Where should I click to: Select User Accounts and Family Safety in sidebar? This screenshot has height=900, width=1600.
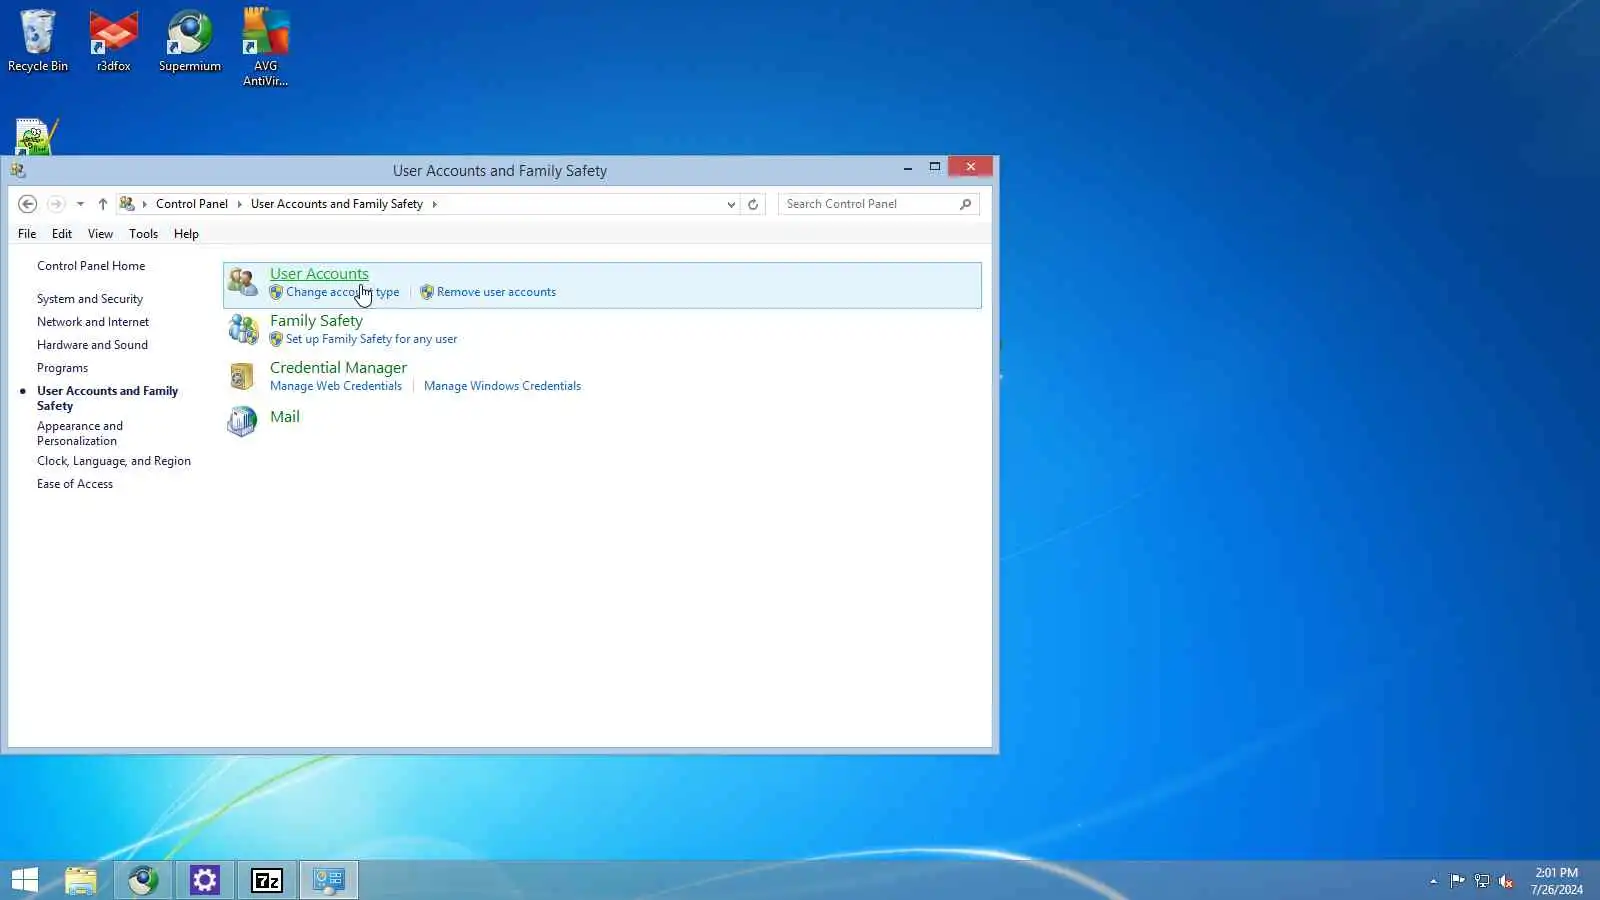coord(107,398)
